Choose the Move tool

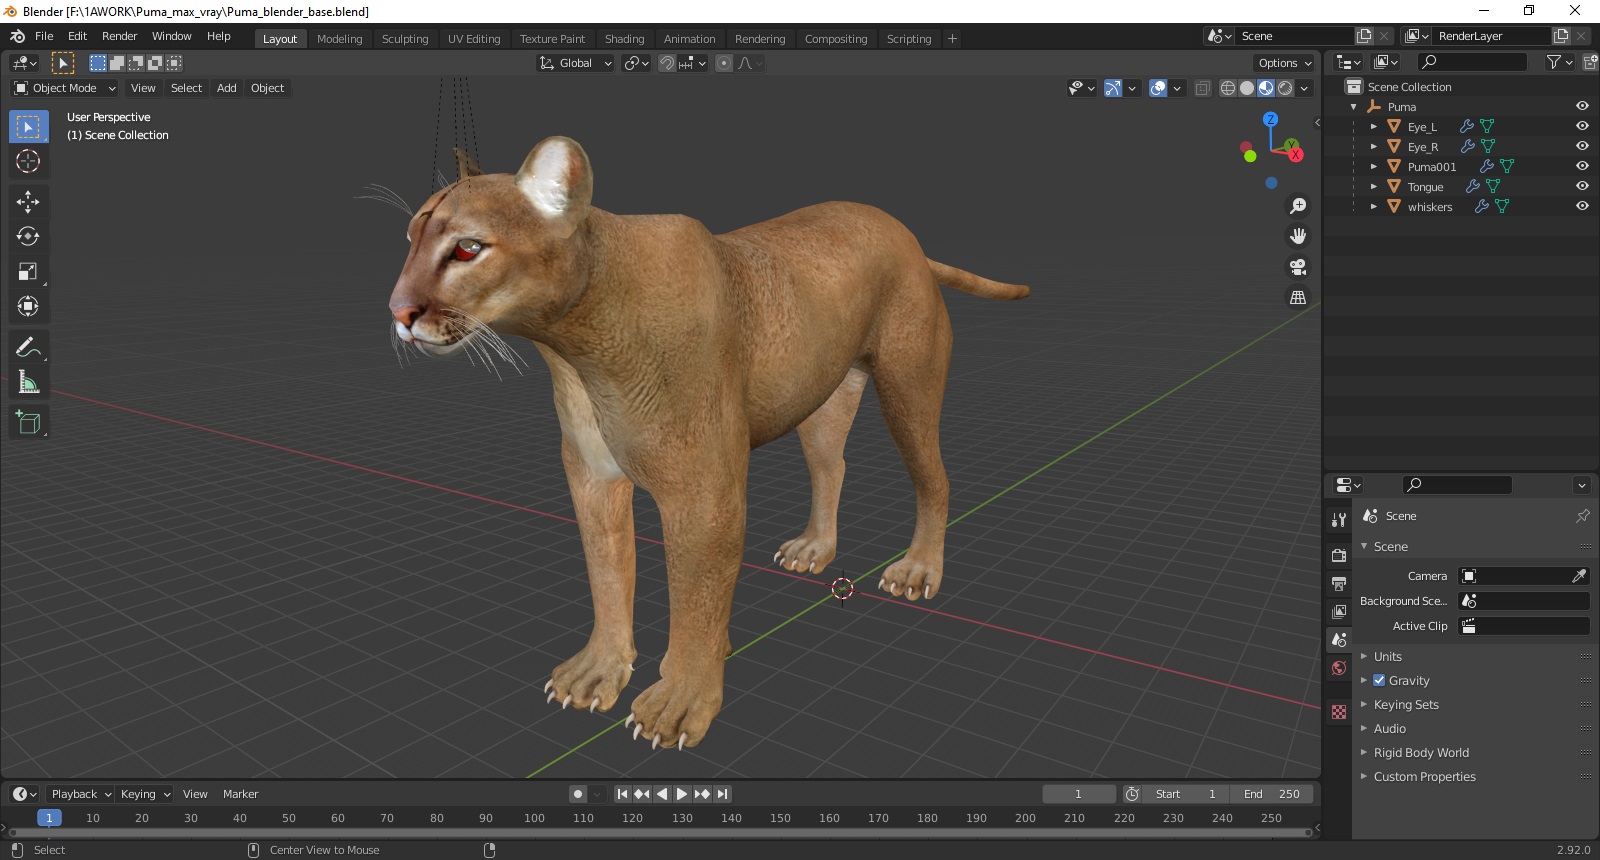tap(28, 202)
